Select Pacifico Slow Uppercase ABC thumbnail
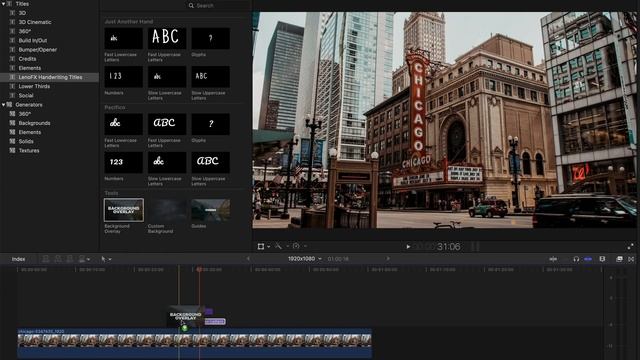 point(211,162)
